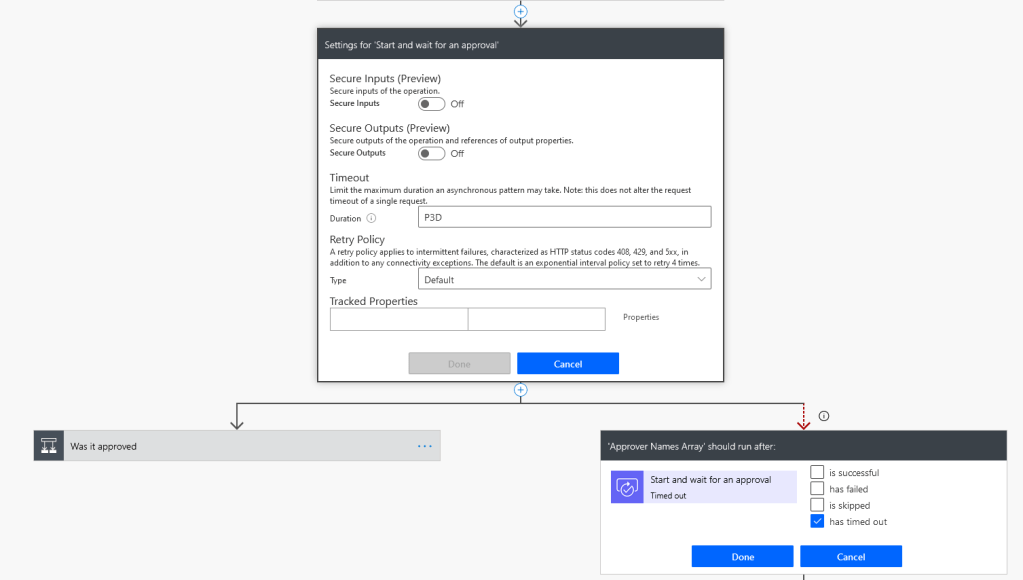Click the info icon beside the red dashed arrow
The image size is (1023, 580).
tap(824, 416)
